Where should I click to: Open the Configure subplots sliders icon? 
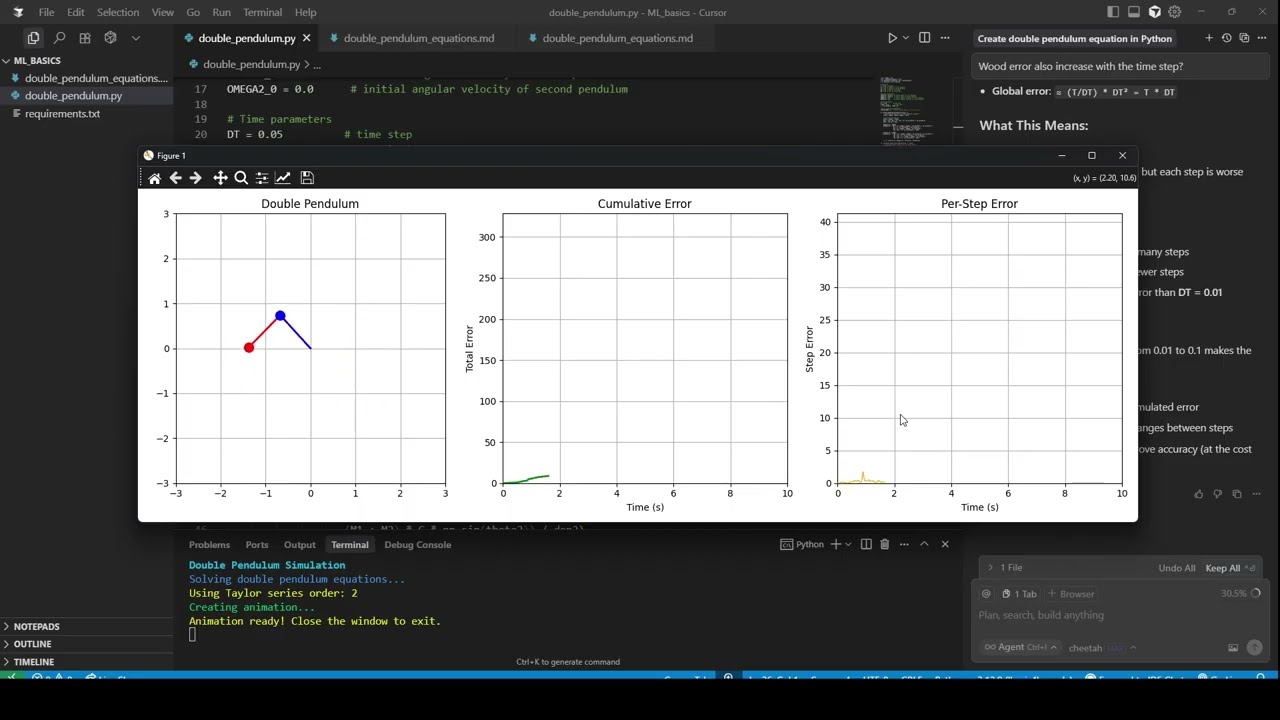point(262,178)
